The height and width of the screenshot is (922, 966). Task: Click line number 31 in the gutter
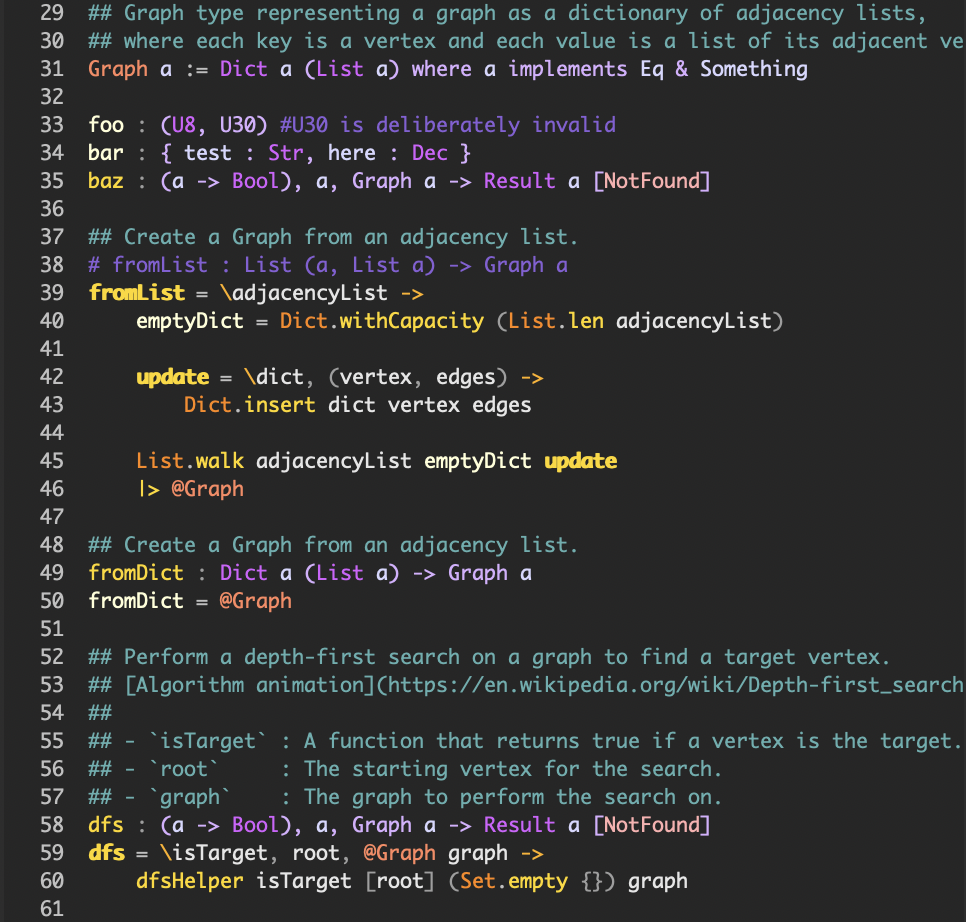52,68
